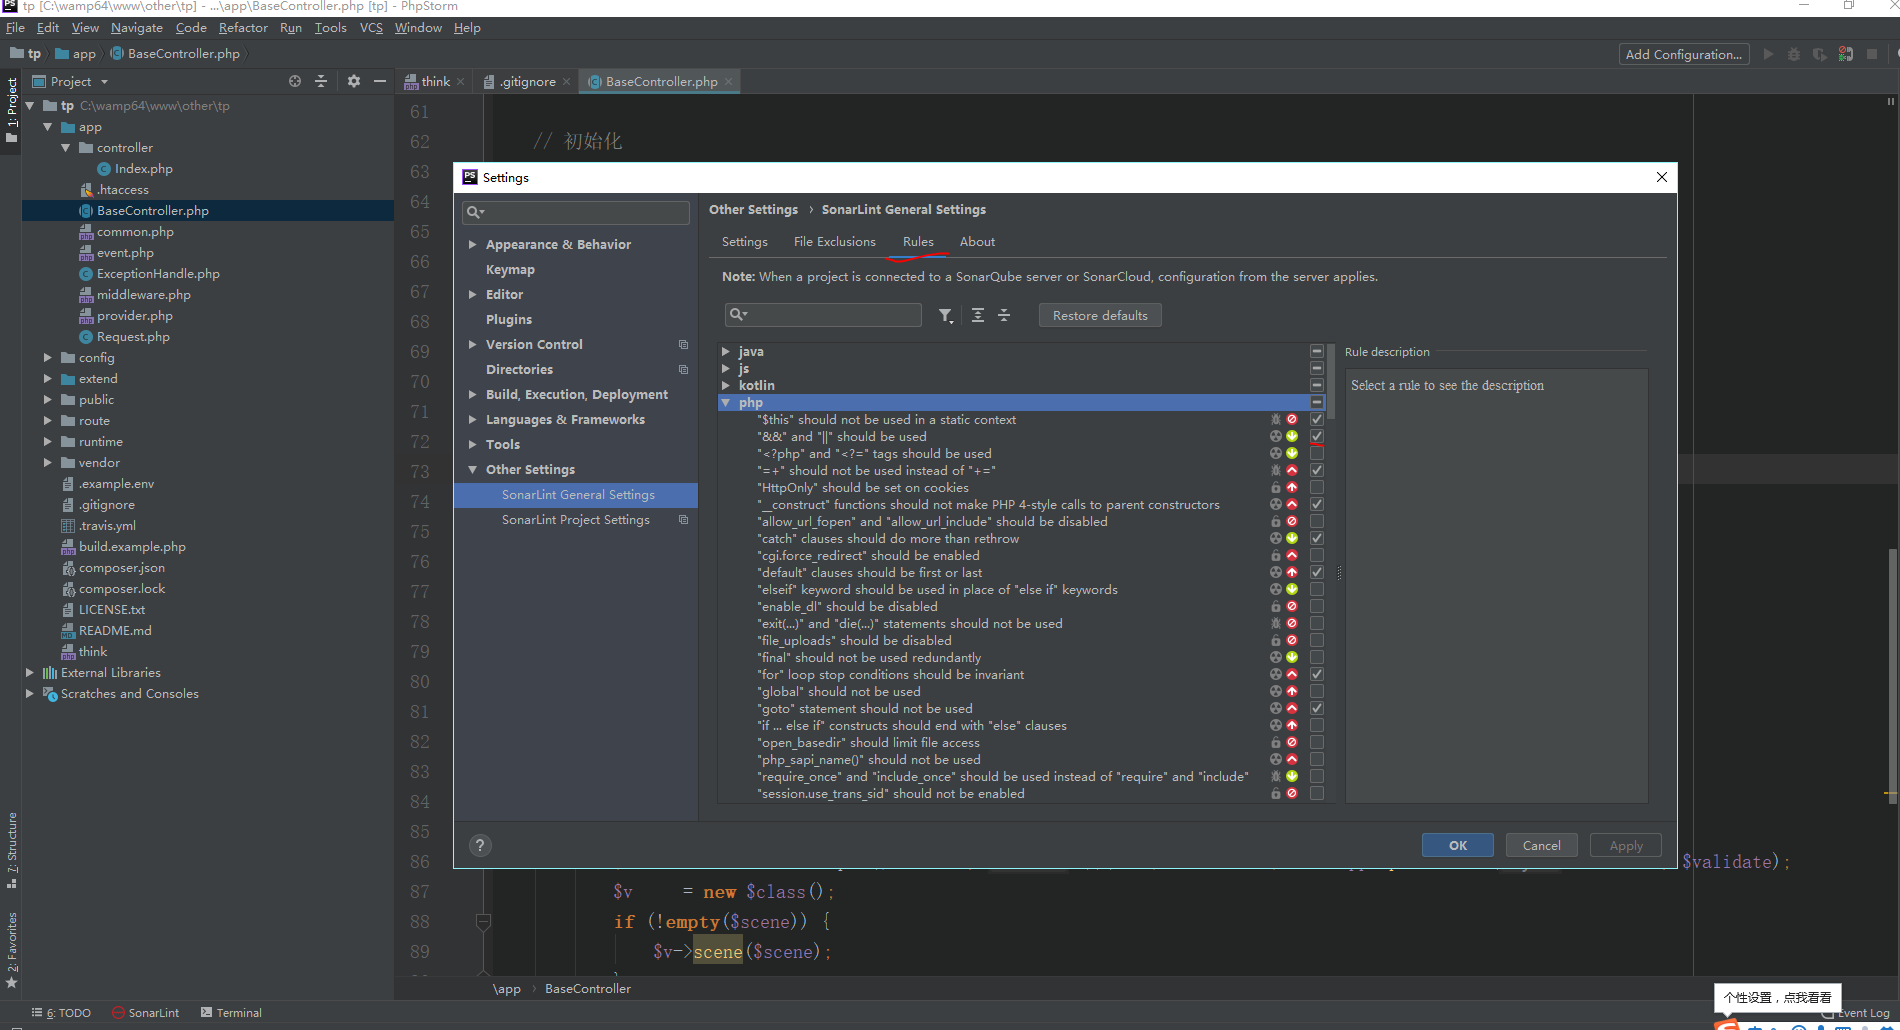The image size is (1900, 1030).
Task: Enable the "HttpOnly" cookies rule checkbox
Action: [x=1317, y=488]
